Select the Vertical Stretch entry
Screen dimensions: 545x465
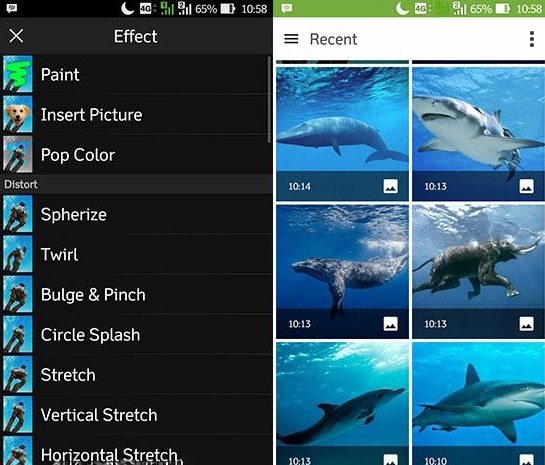(x=136, y=415)
